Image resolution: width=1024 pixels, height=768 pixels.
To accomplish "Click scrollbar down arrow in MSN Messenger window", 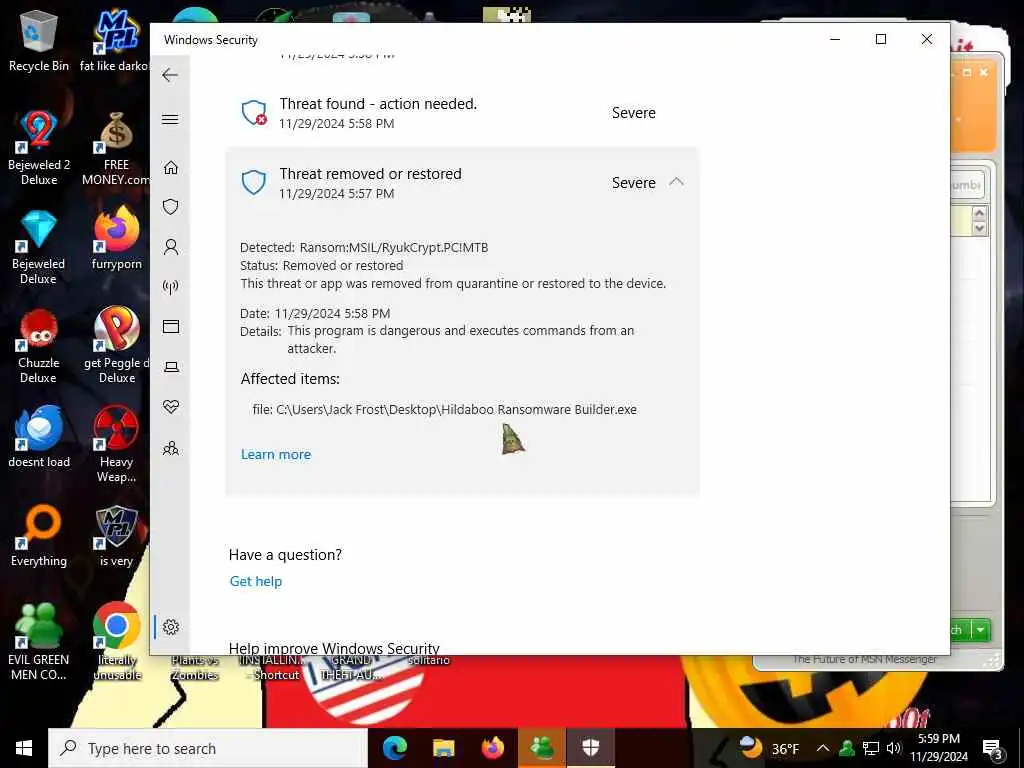I will point(979,229).
